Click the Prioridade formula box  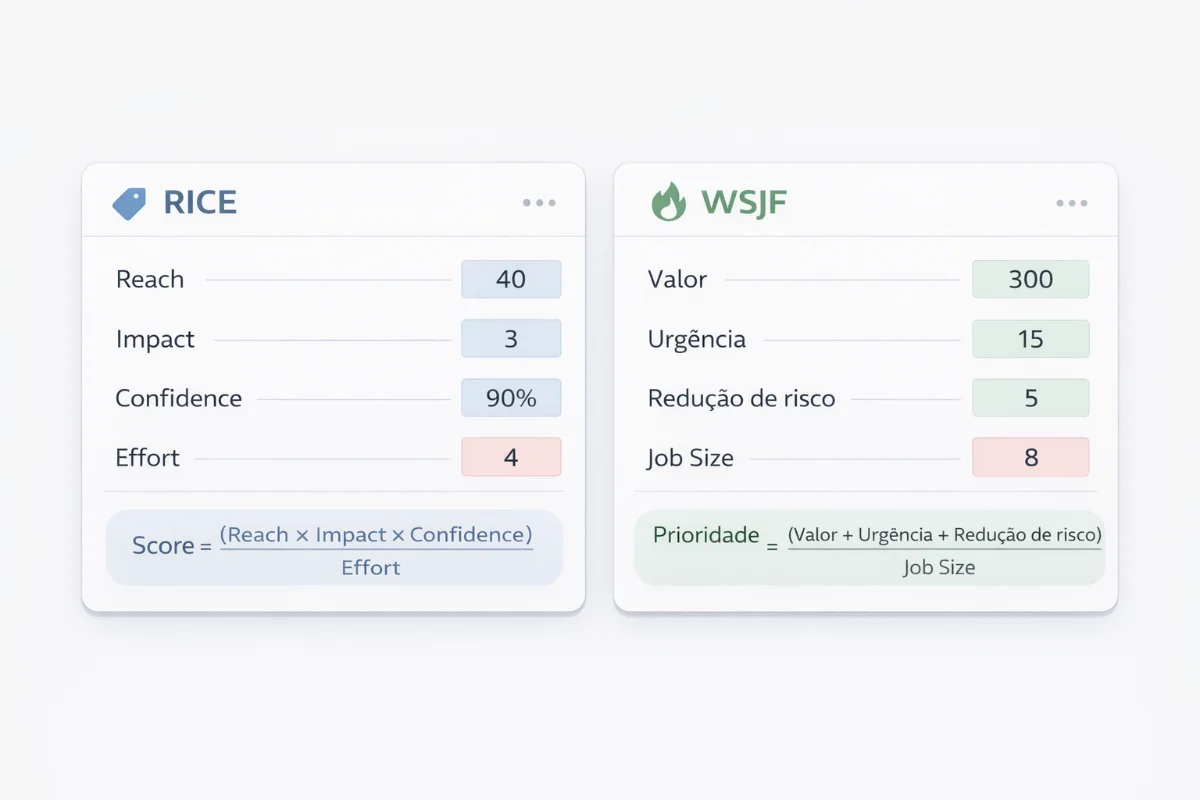[x=869, y=548]
